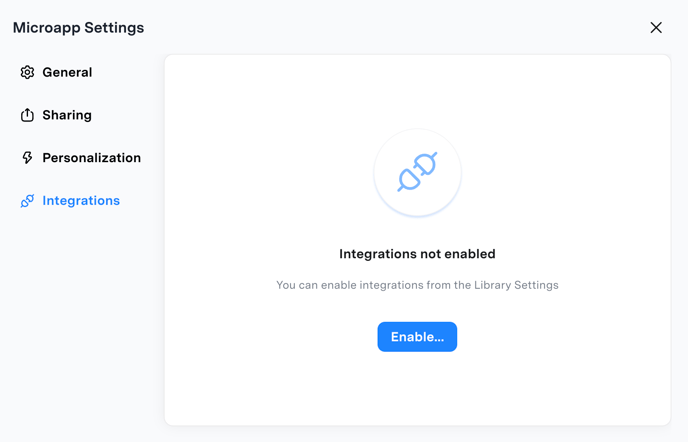
Task: Click the blue plug icon beside Integrations
Action: (27, 201)
